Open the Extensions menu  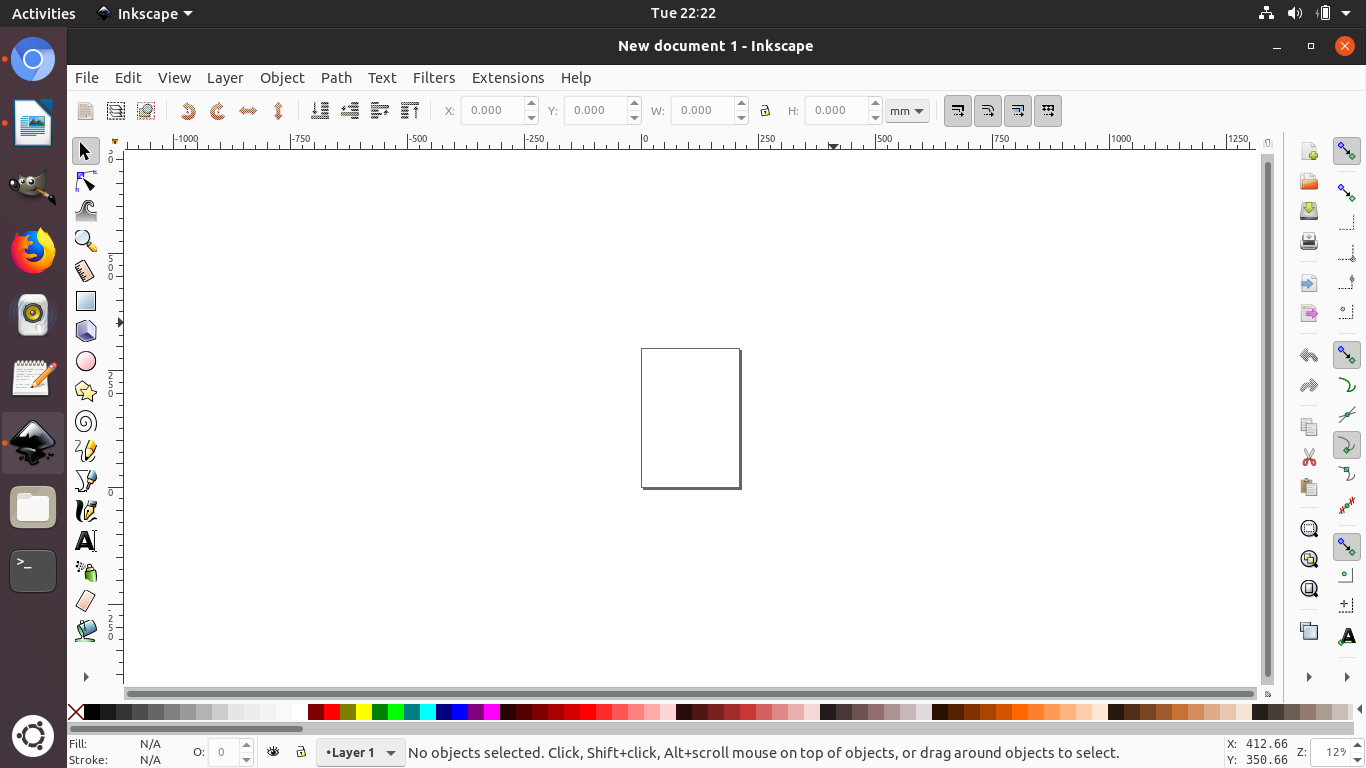(x=508, y=77)
